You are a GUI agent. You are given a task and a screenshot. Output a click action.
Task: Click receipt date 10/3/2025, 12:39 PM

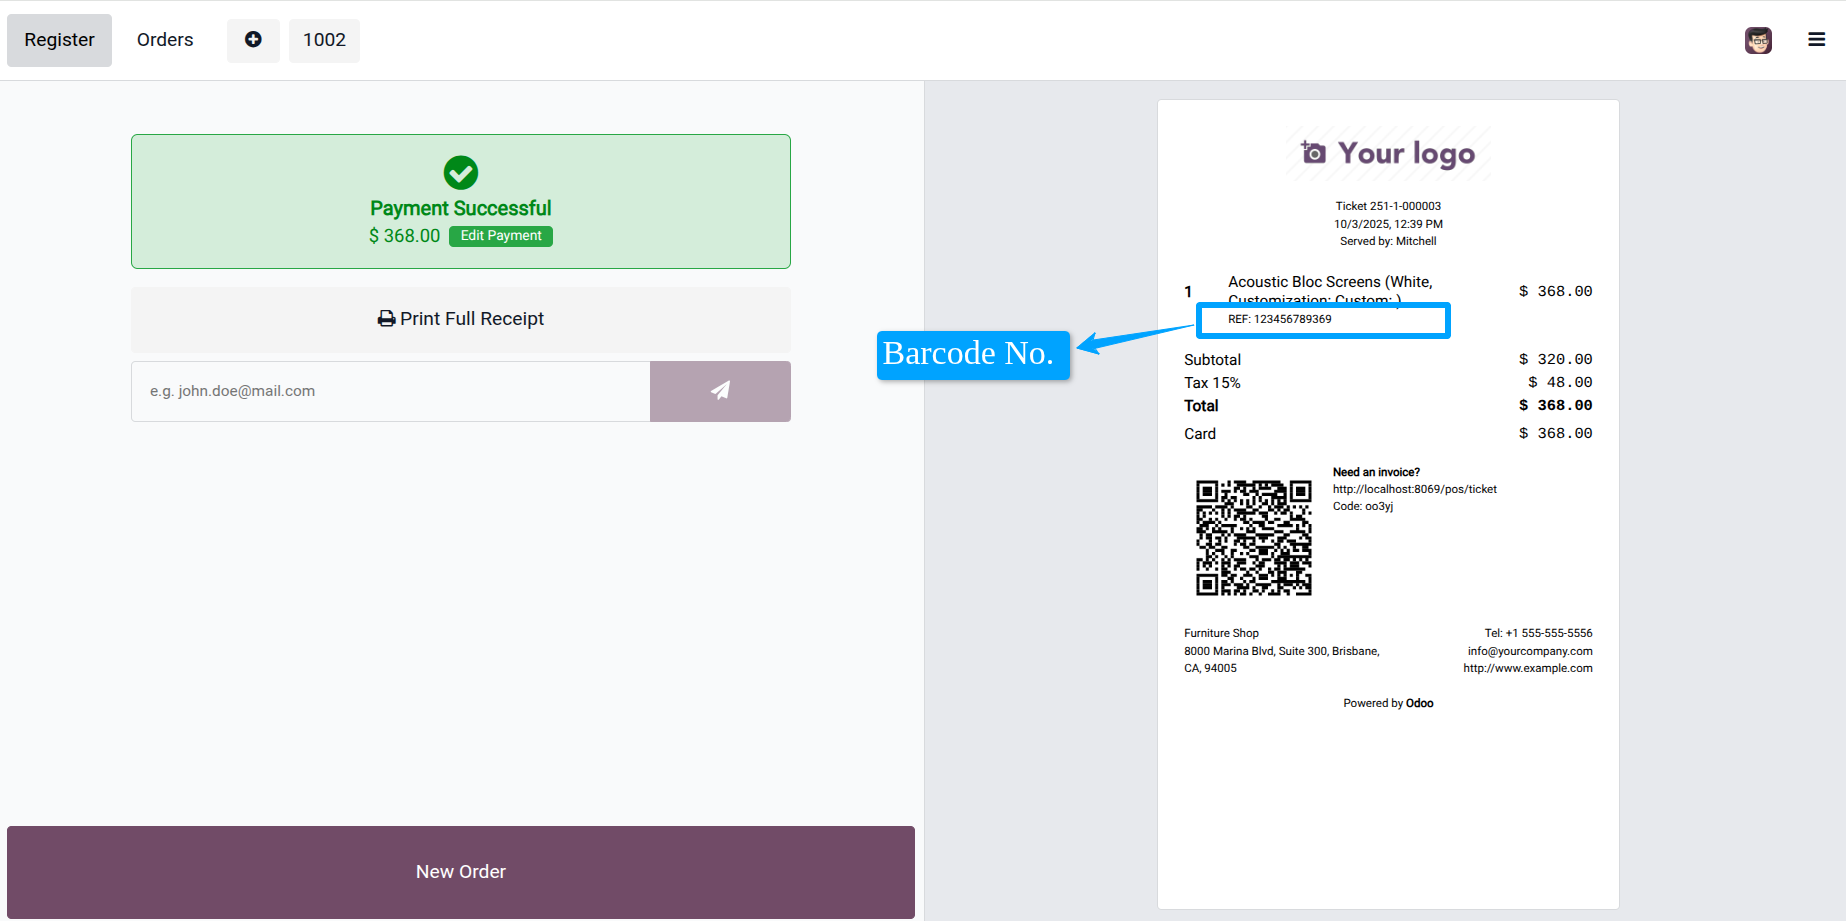1388,224
